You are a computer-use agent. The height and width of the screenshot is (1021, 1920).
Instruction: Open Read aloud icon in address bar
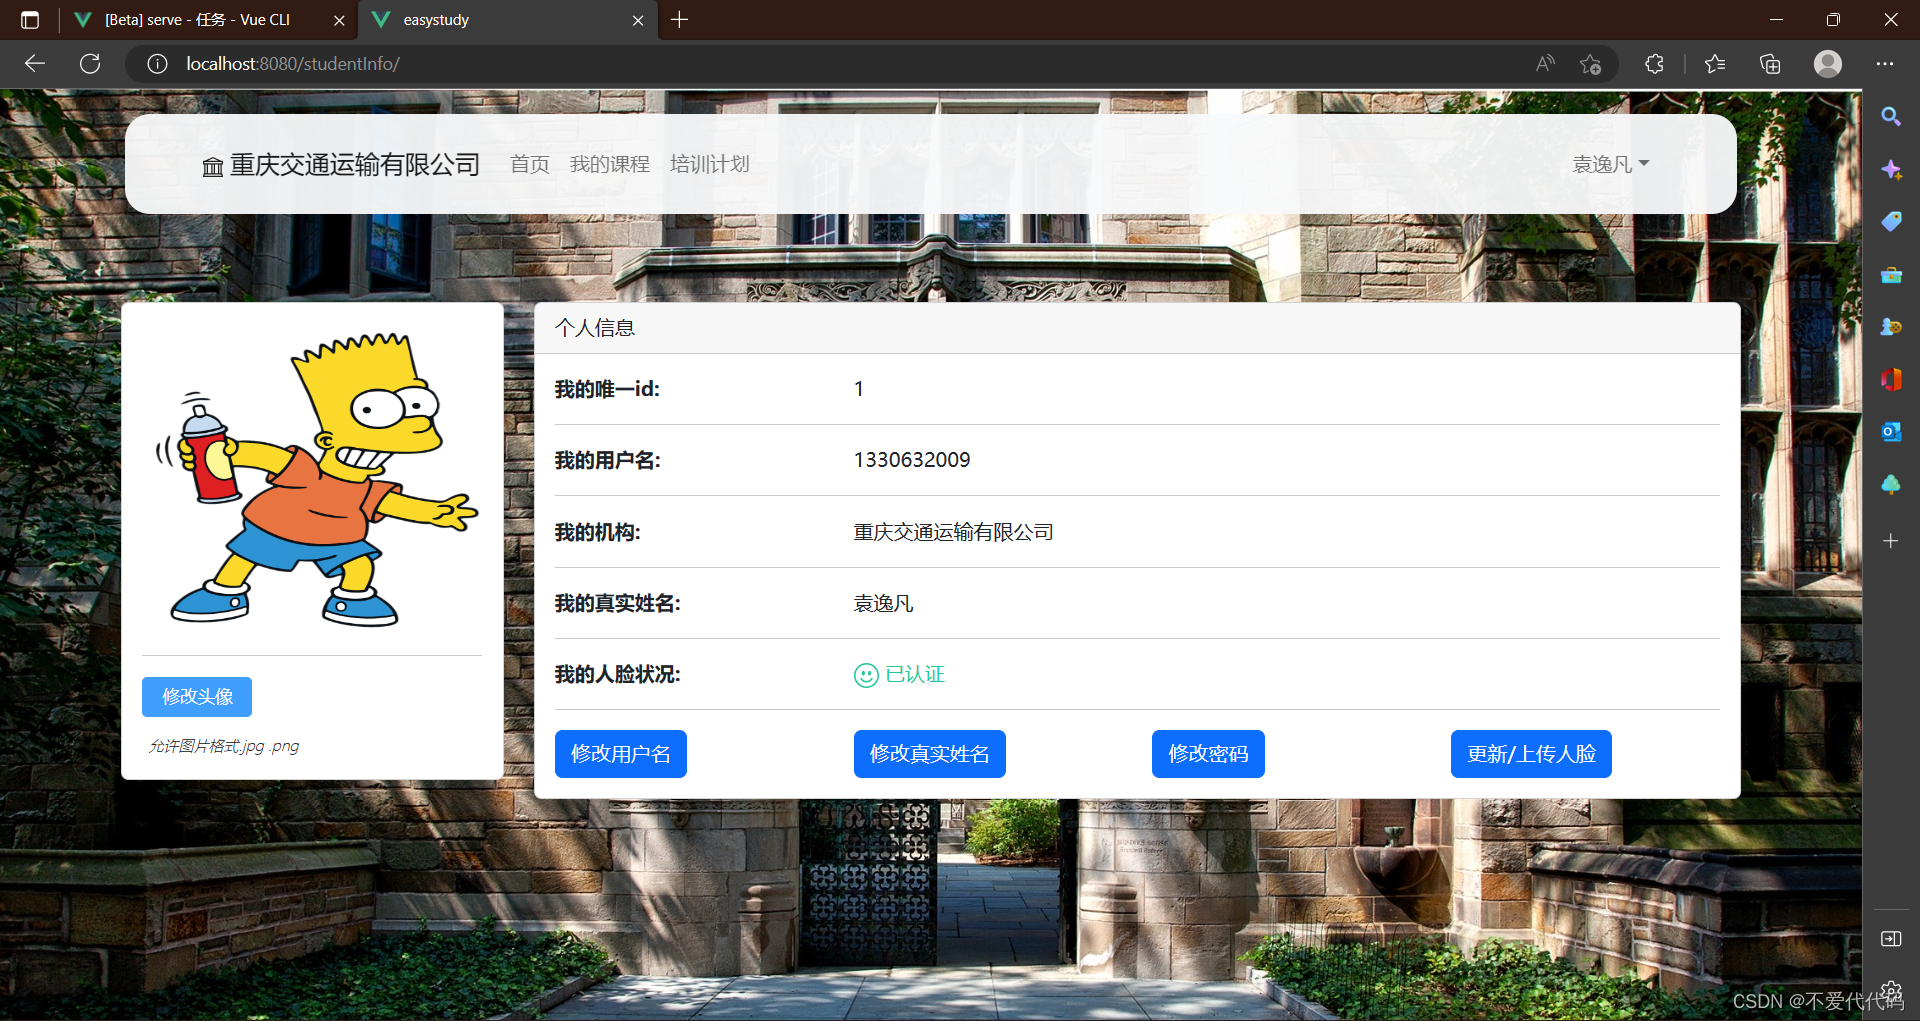(x=1545, y=64)
